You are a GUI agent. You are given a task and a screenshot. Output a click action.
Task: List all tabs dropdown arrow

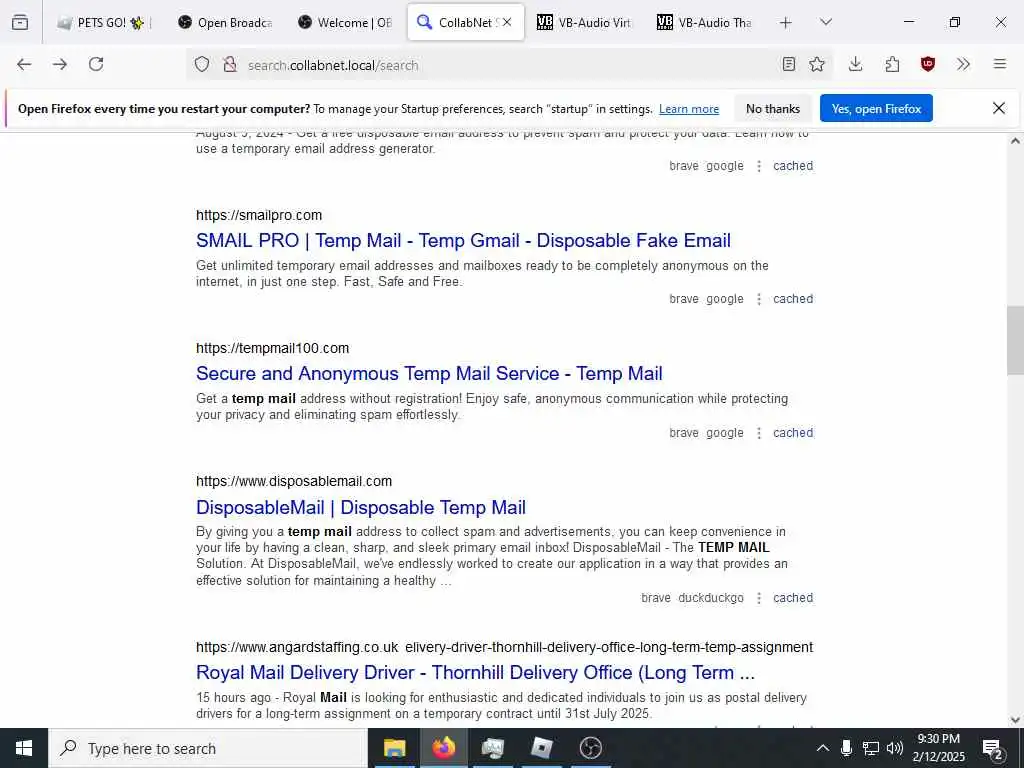(x=826, y=22)
